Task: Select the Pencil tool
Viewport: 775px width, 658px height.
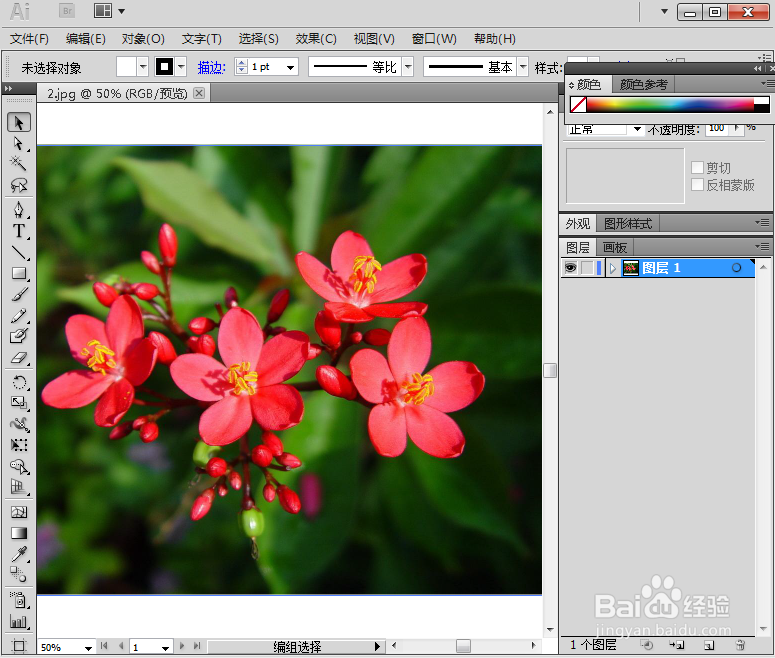Action: pyautogui.click(x=19, y=315)
